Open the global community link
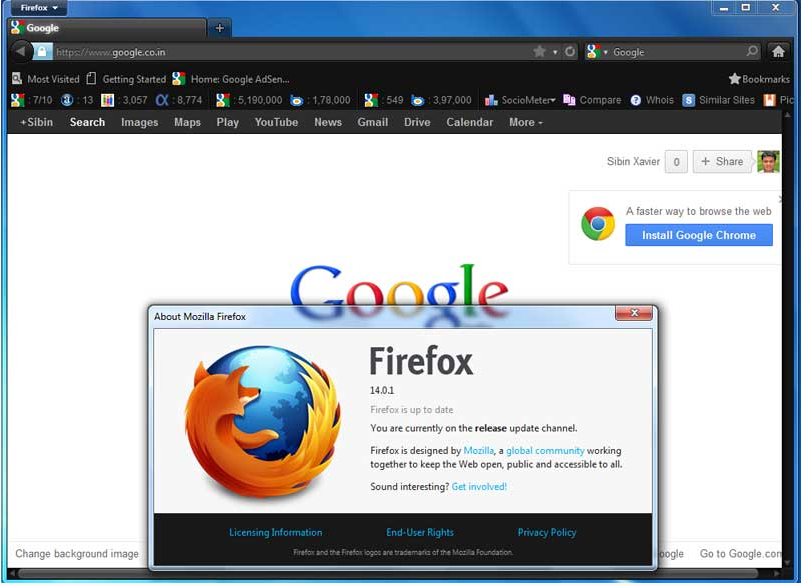The height and width of the screenshot is (586, 801). pyautogui.click(x=545, y=451)
